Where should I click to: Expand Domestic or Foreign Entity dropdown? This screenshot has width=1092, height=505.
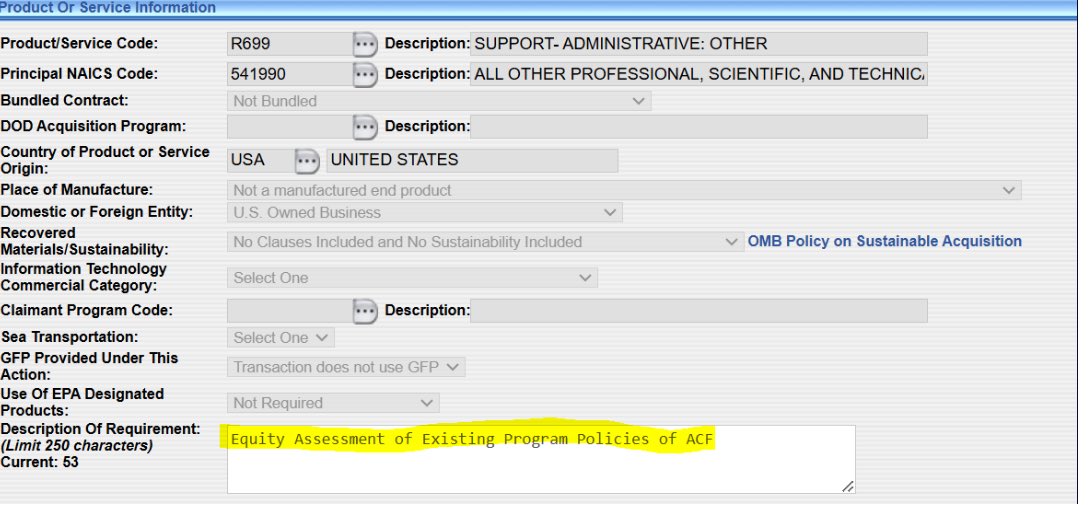pyautogui.click(x=425, y=212)
